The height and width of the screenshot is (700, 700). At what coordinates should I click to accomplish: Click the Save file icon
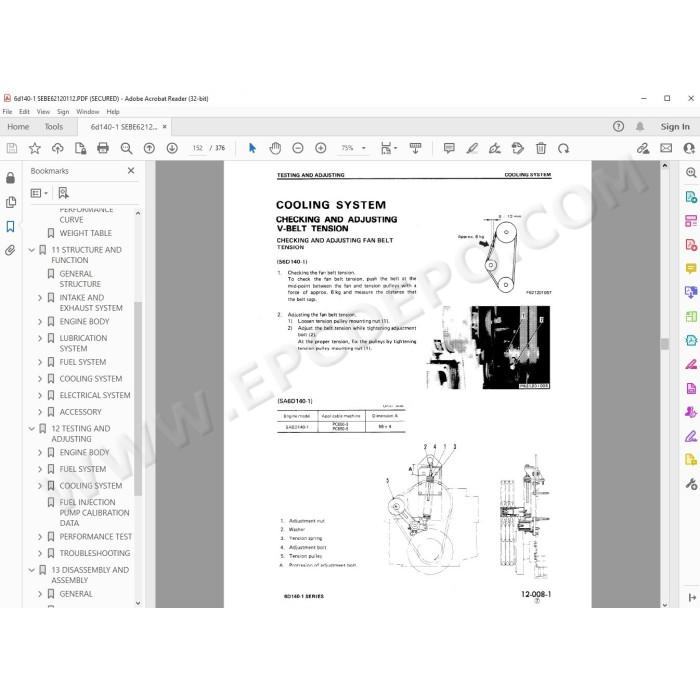[x=12, y=148]
